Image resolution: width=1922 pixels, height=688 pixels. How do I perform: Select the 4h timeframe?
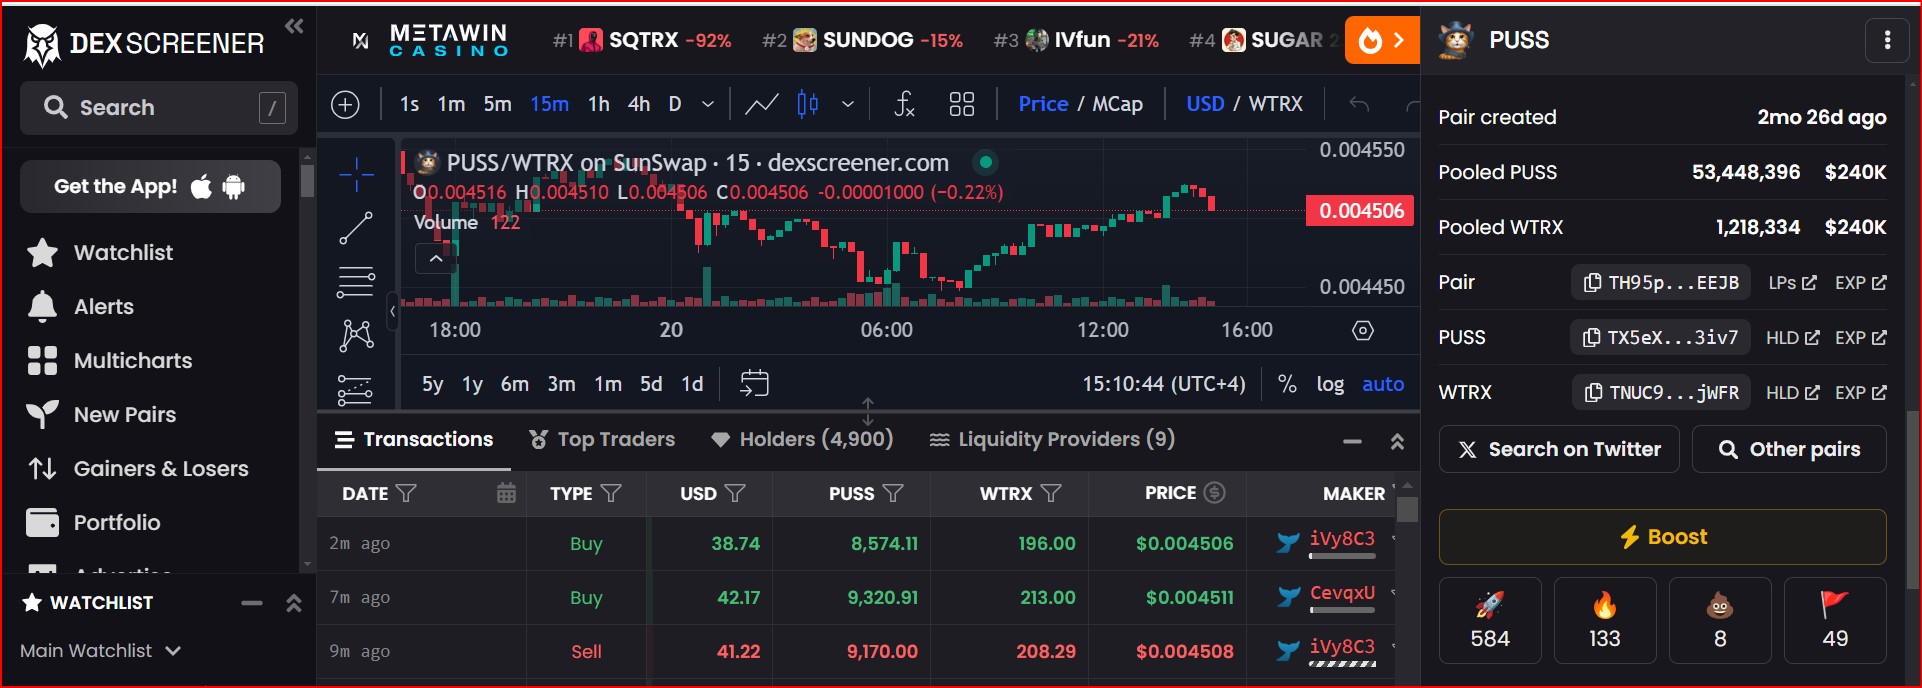[x=639, y=104]
